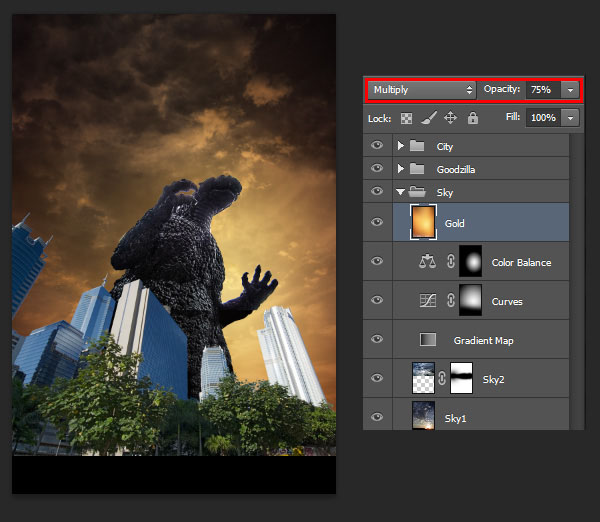Click the Gold layer name
Screen dimensions: 600x522
coord(455,223)
